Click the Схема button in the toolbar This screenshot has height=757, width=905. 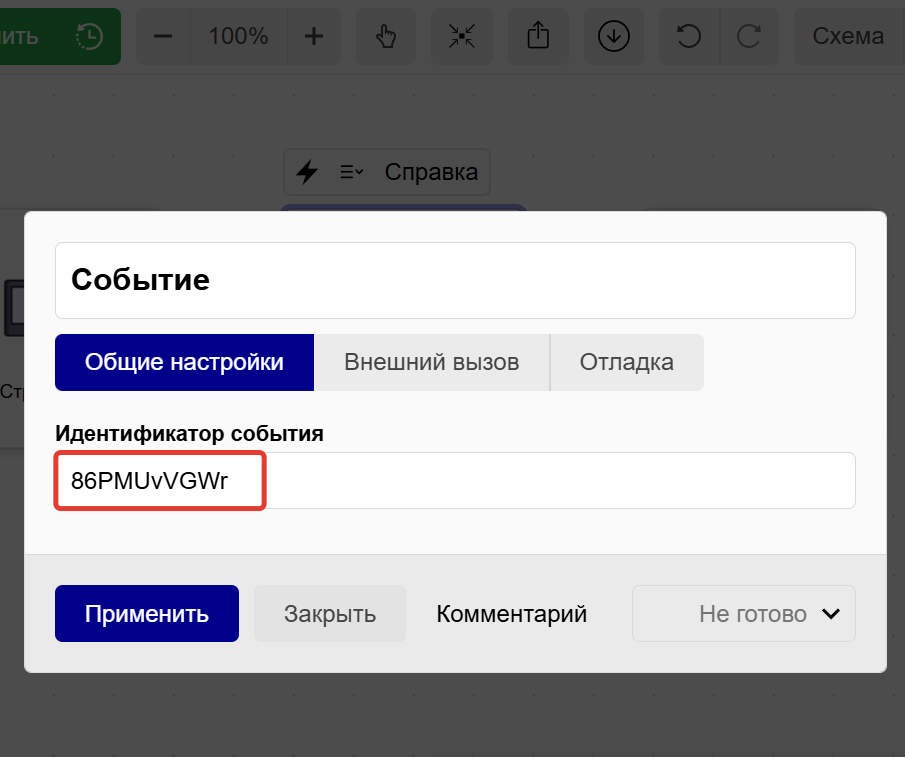coord(848,36)
